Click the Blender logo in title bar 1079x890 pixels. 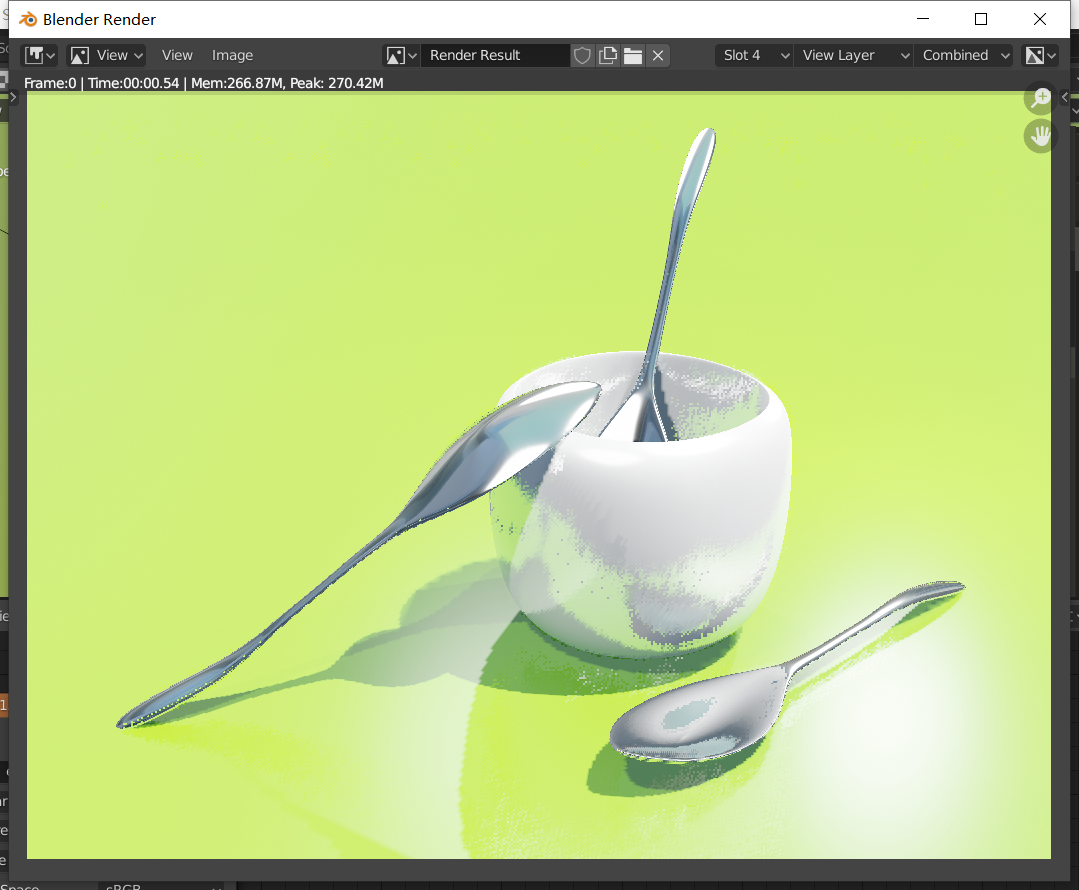pos(28,19)
